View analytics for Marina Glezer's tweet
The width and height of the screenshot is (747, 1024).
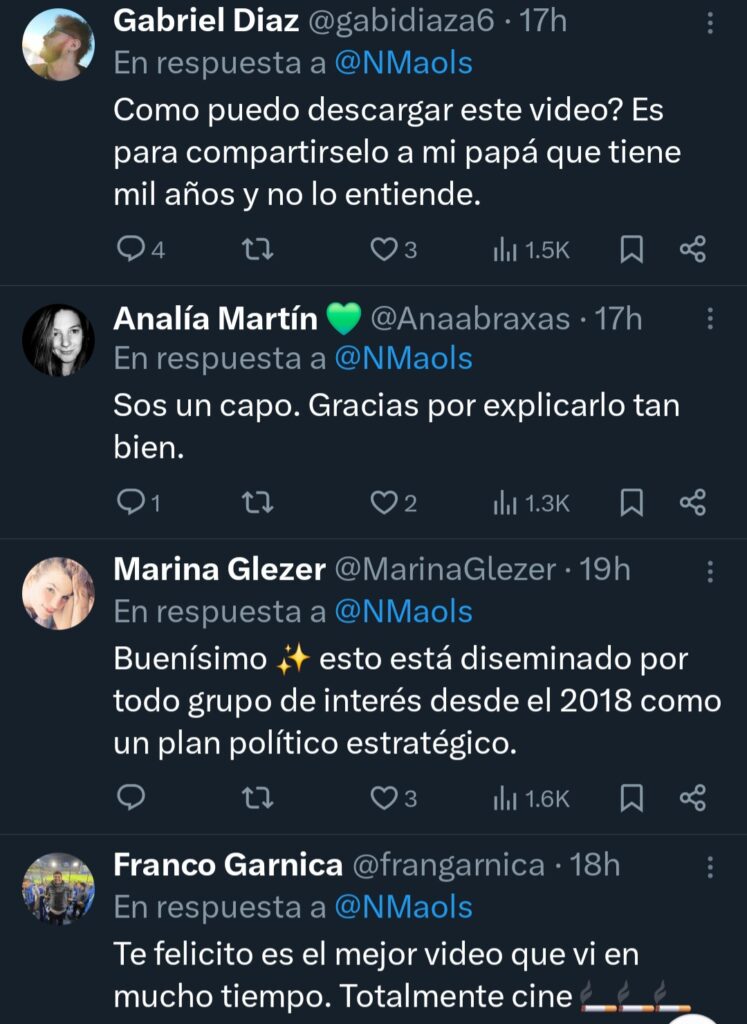click(531, 797)
